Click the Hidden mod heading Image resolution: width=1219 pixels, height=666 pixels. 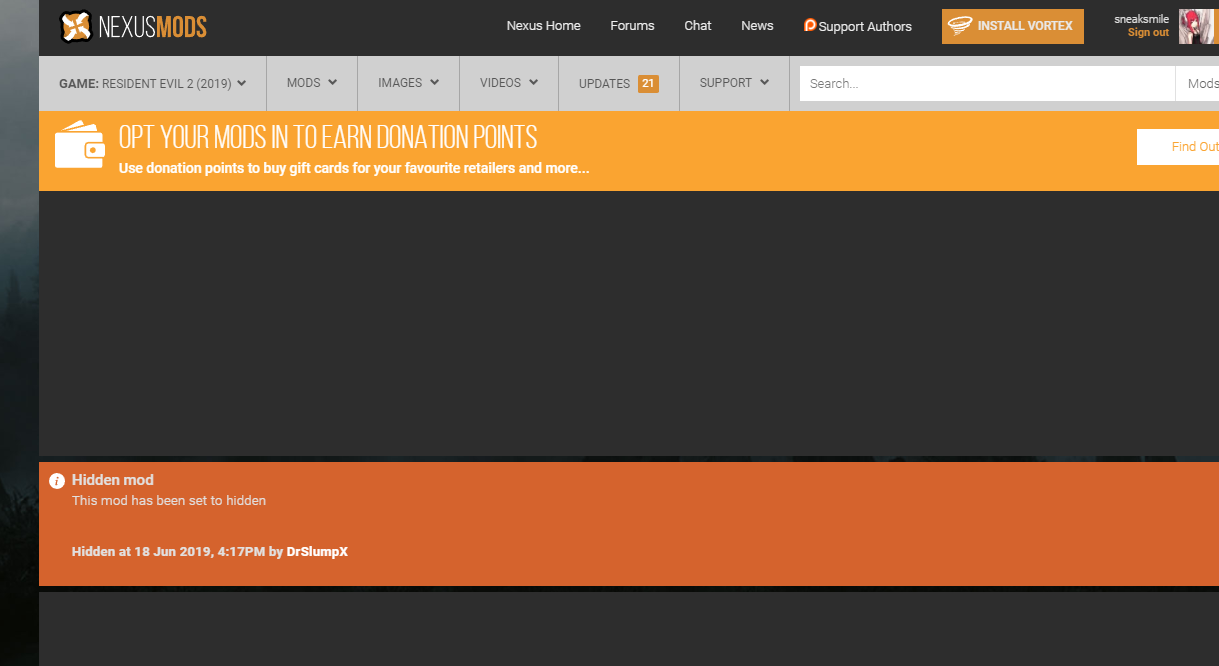(113, 480)
